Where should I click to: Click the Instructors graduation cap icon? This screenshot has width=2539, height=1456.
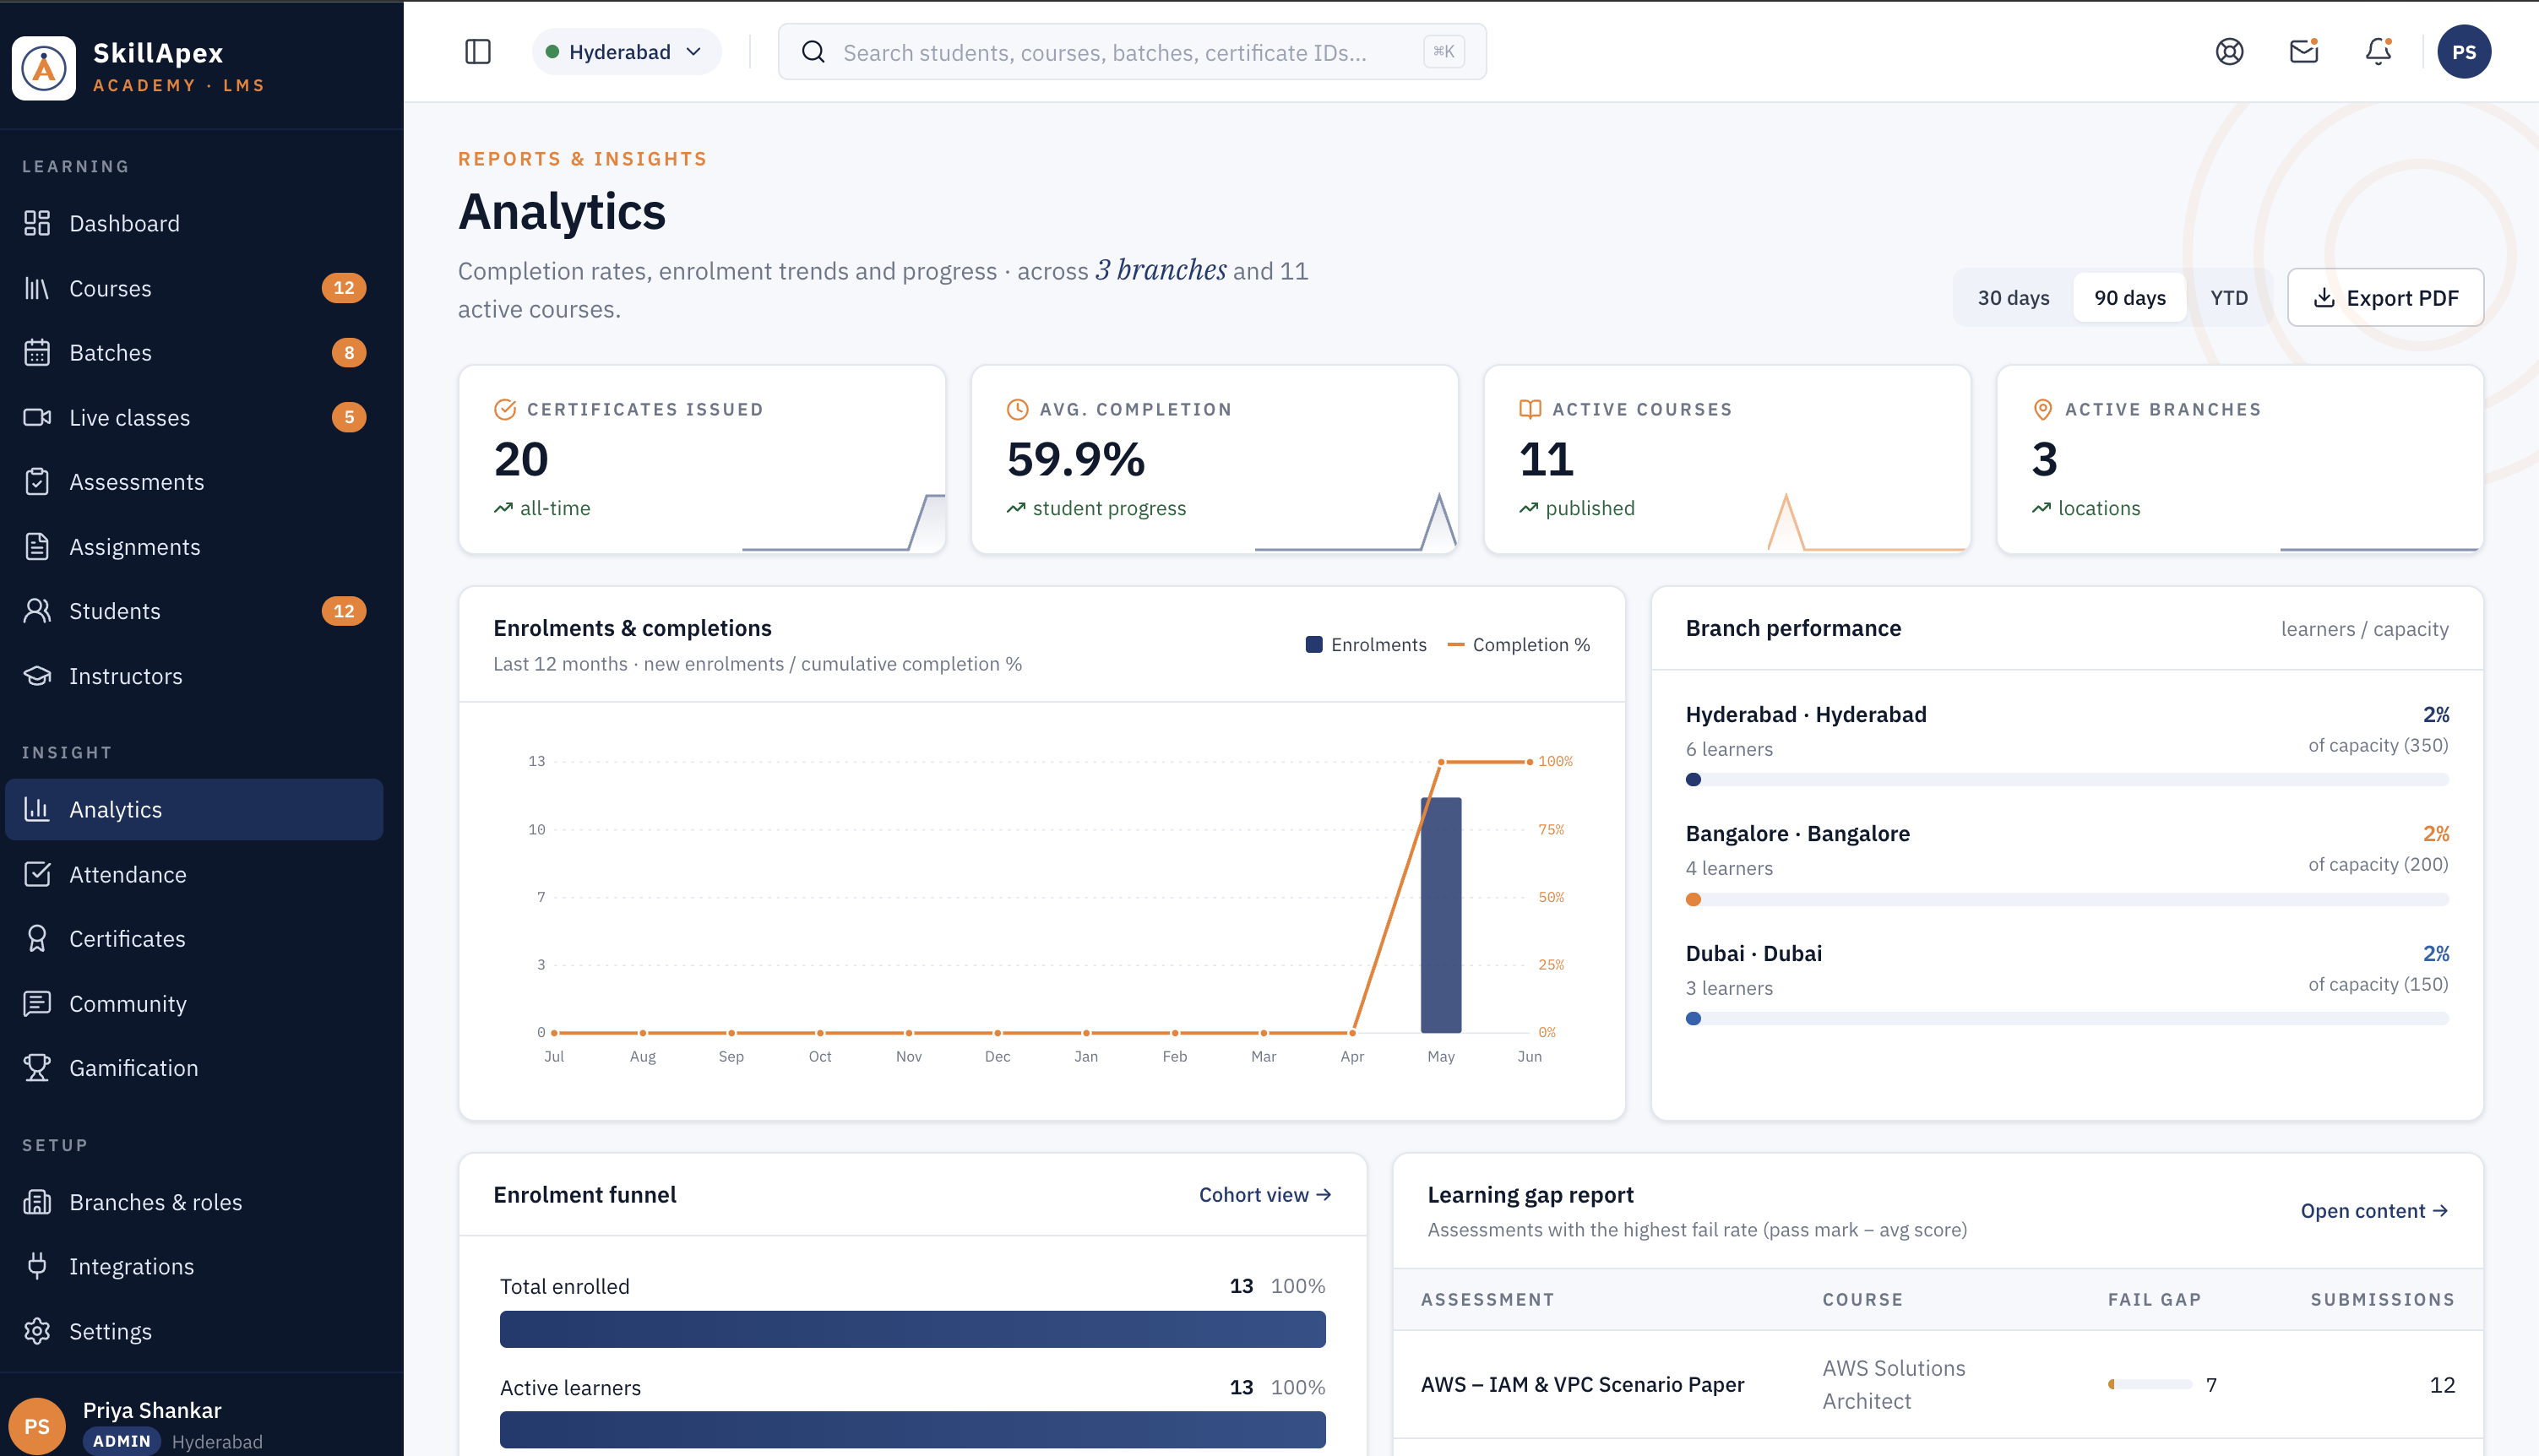click(x=37, y=676)
